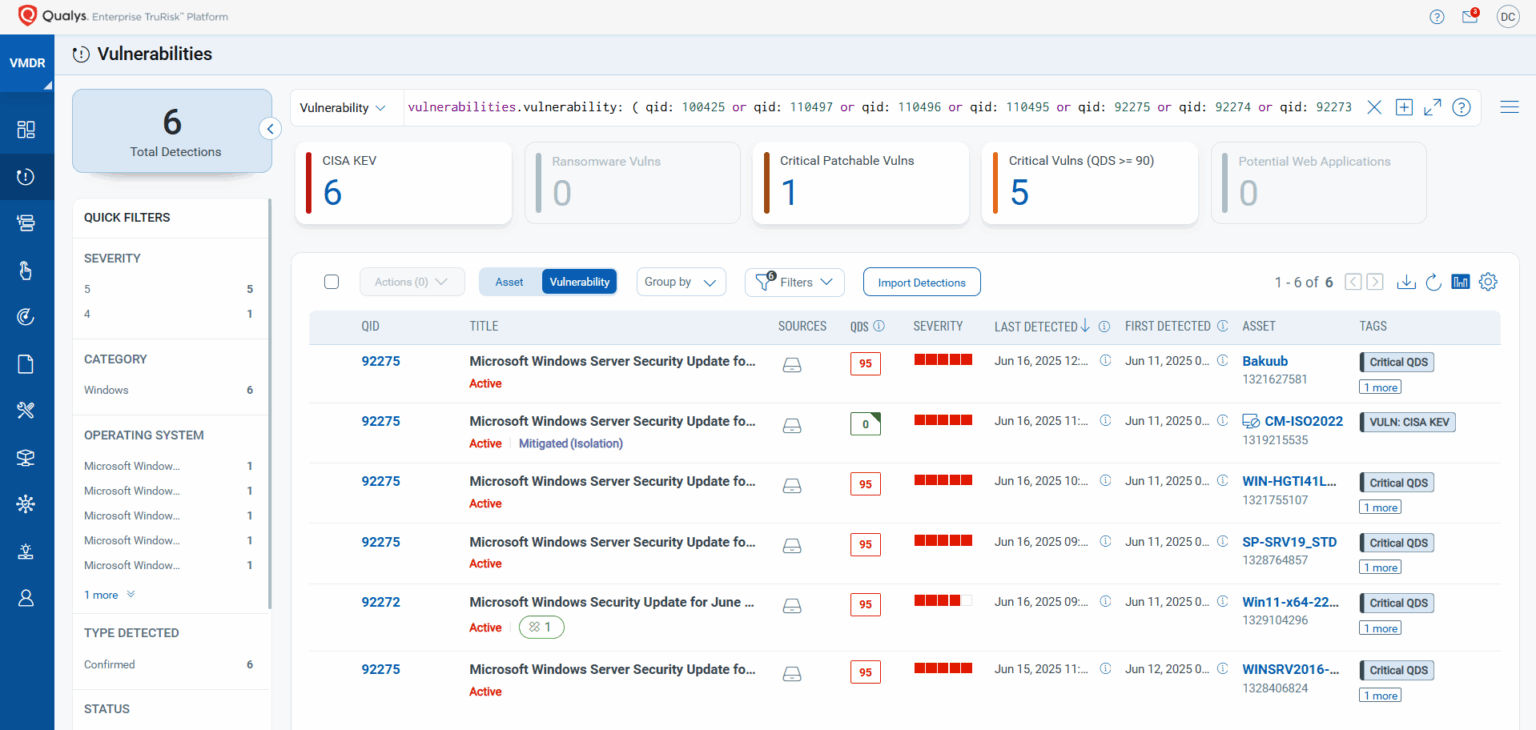Screen dimensions: 1536x730
Task: Click Import Detections button
Action: coord(921,282)
